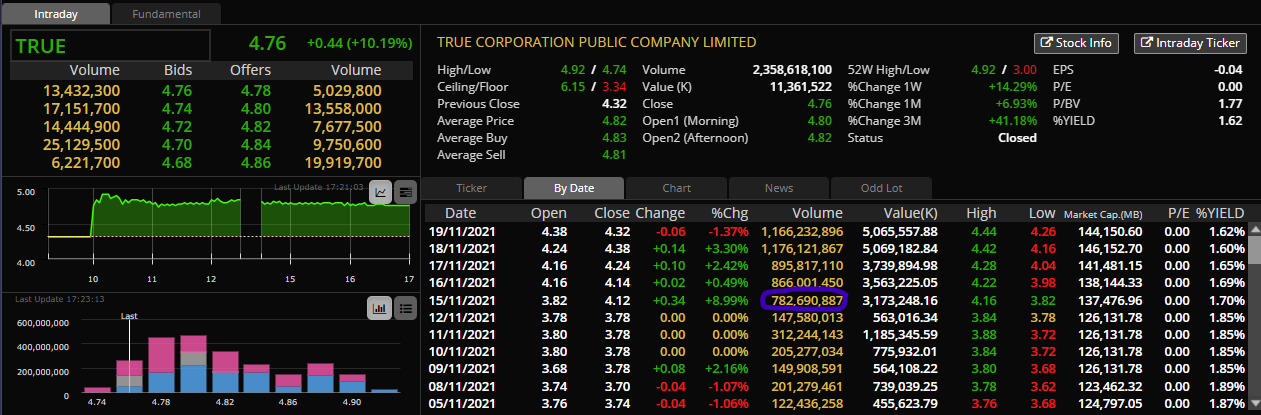Switch price chart panel to table view

tap(405, 192)
